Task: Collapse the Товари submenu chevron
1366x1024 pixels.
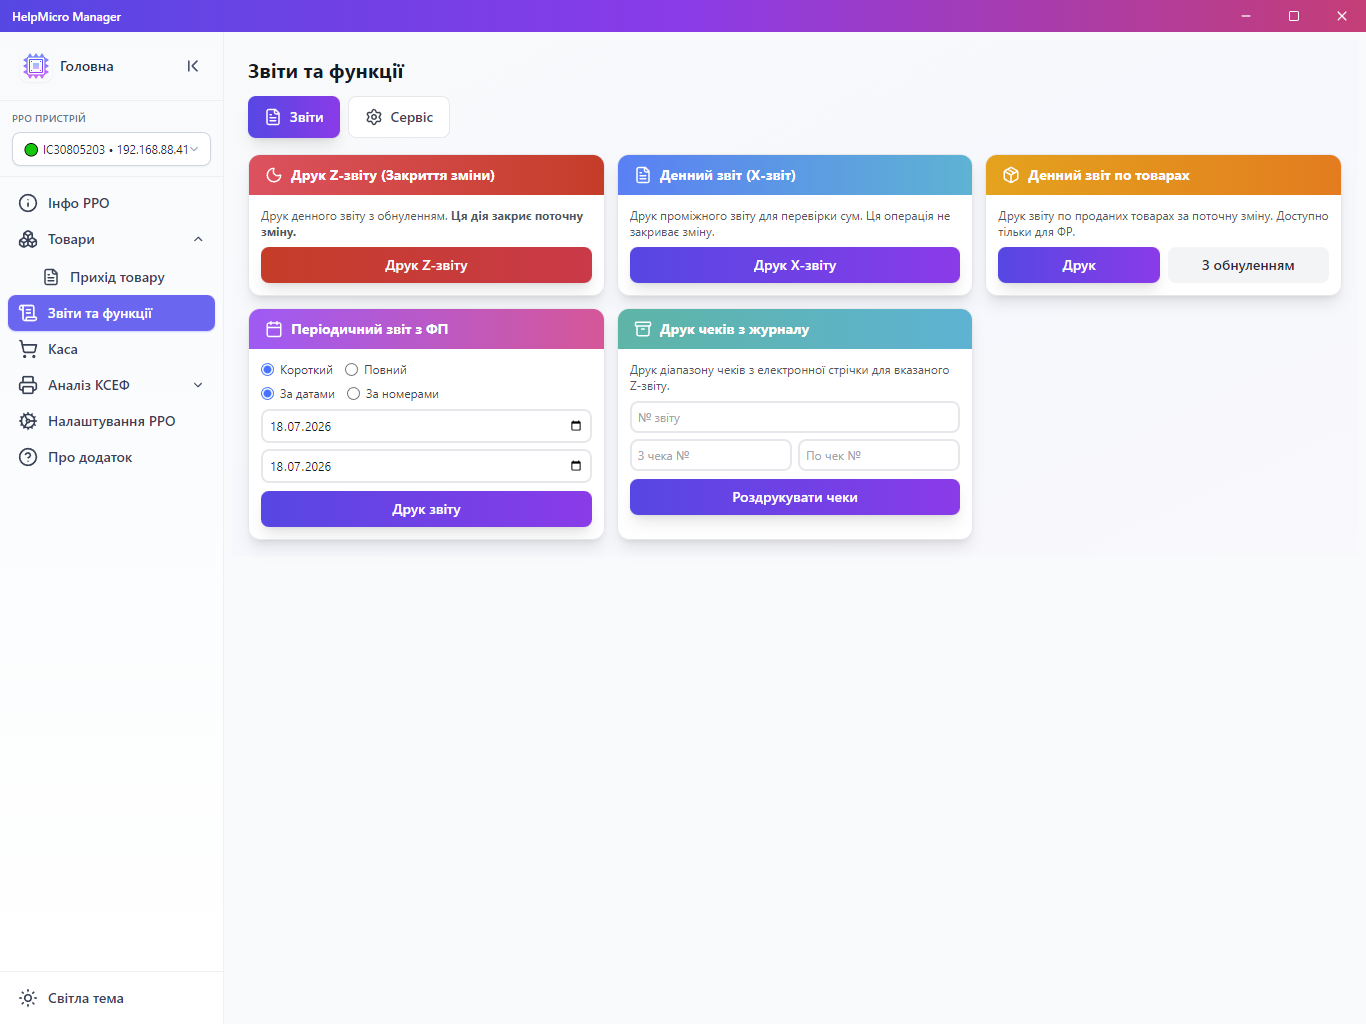Action: click(198, 239)
